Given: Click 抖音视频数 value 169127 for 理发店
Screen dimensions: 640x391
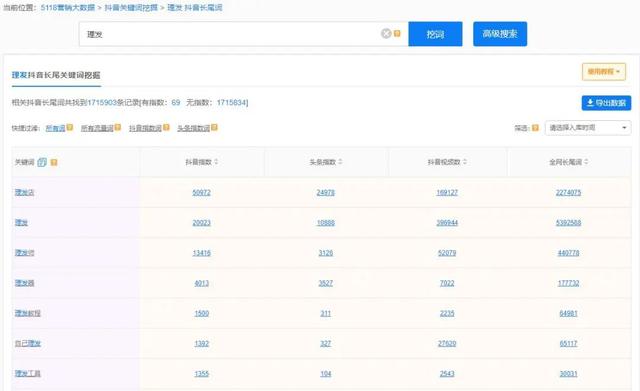Looking at the screenshot, I should pyautogui.click(x=447, y=192).
